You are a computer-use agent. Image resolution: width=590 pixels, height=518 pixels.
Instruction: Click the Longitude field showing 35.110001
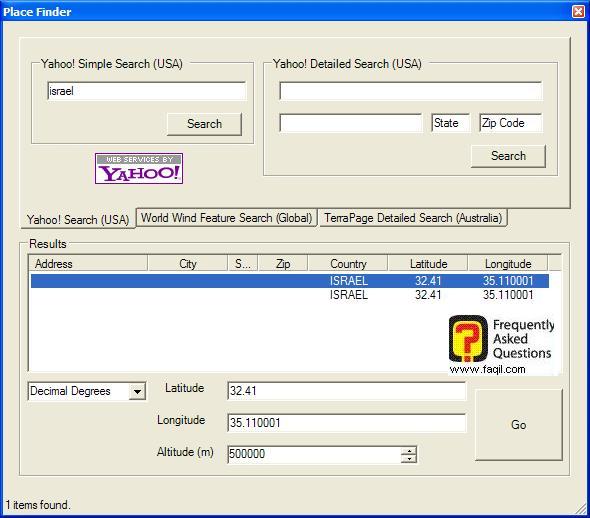(x=347, y=423)
